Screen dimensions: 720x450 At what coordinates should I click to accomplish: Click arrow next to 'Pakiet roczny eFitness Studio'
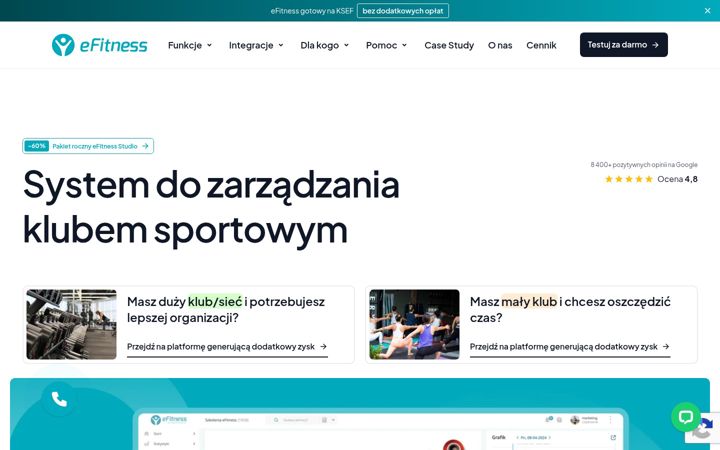tap(145, 146)
